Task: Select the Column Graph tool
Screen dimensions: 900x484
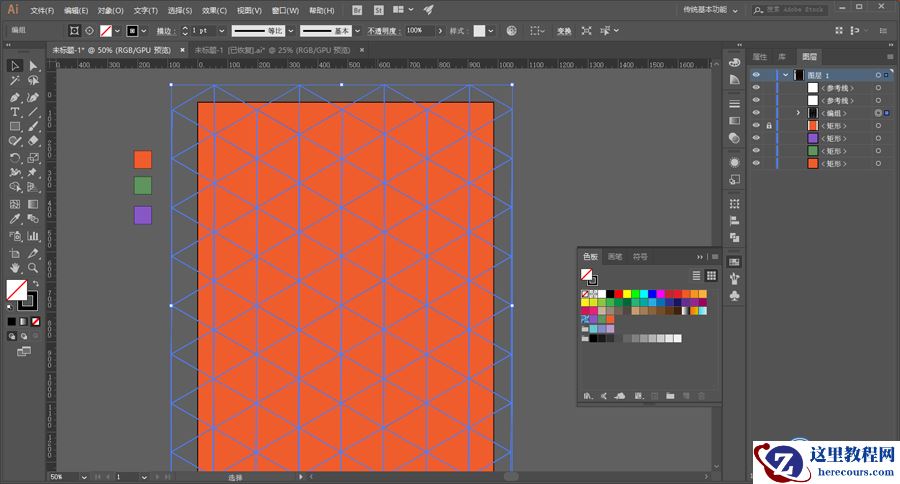Action: (33, 236)
